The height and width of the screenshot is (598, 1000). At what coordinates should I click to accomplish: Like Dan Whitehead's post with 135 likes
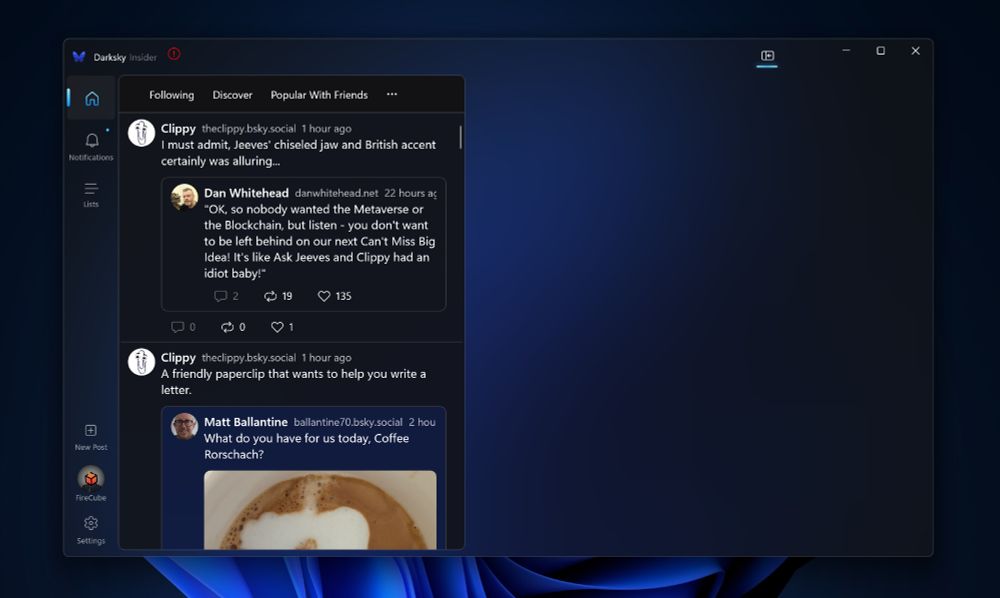(334, 296)
